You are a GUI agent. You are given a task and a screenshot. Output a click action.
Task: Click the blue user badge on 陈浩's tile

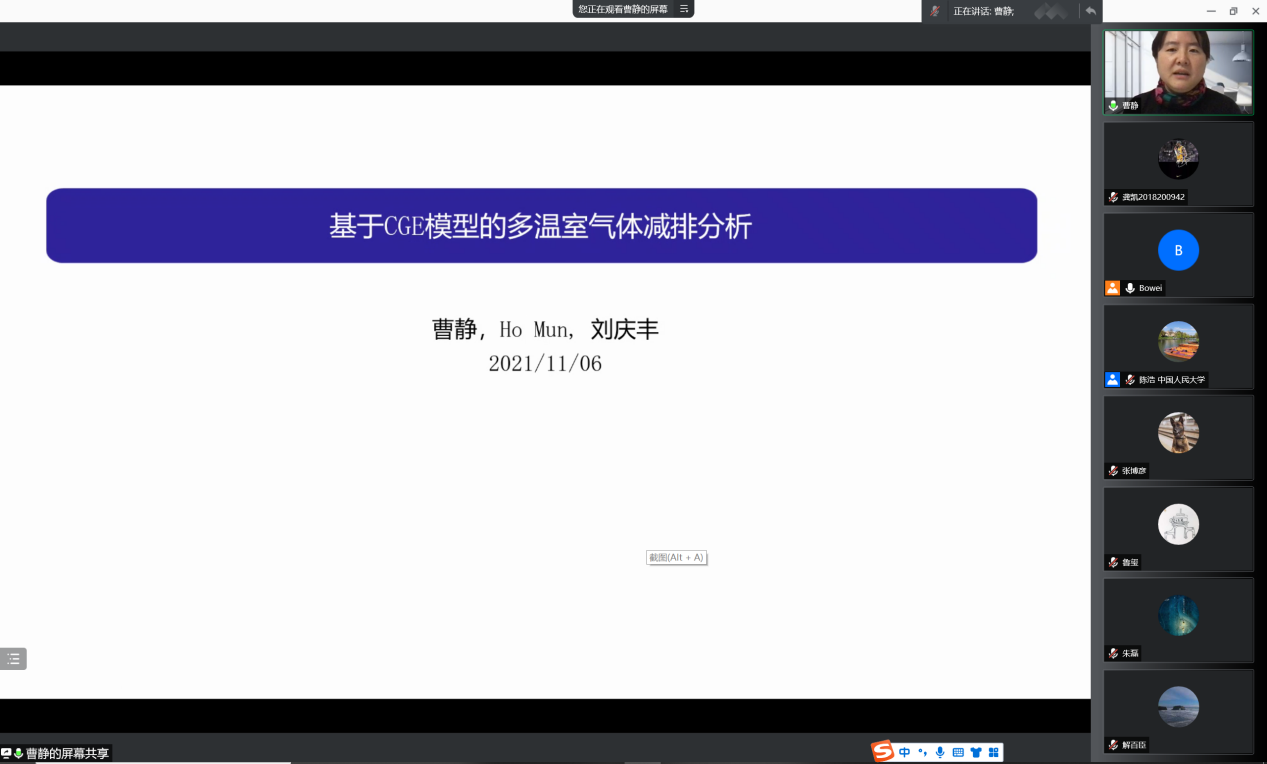pos(1112,379)
